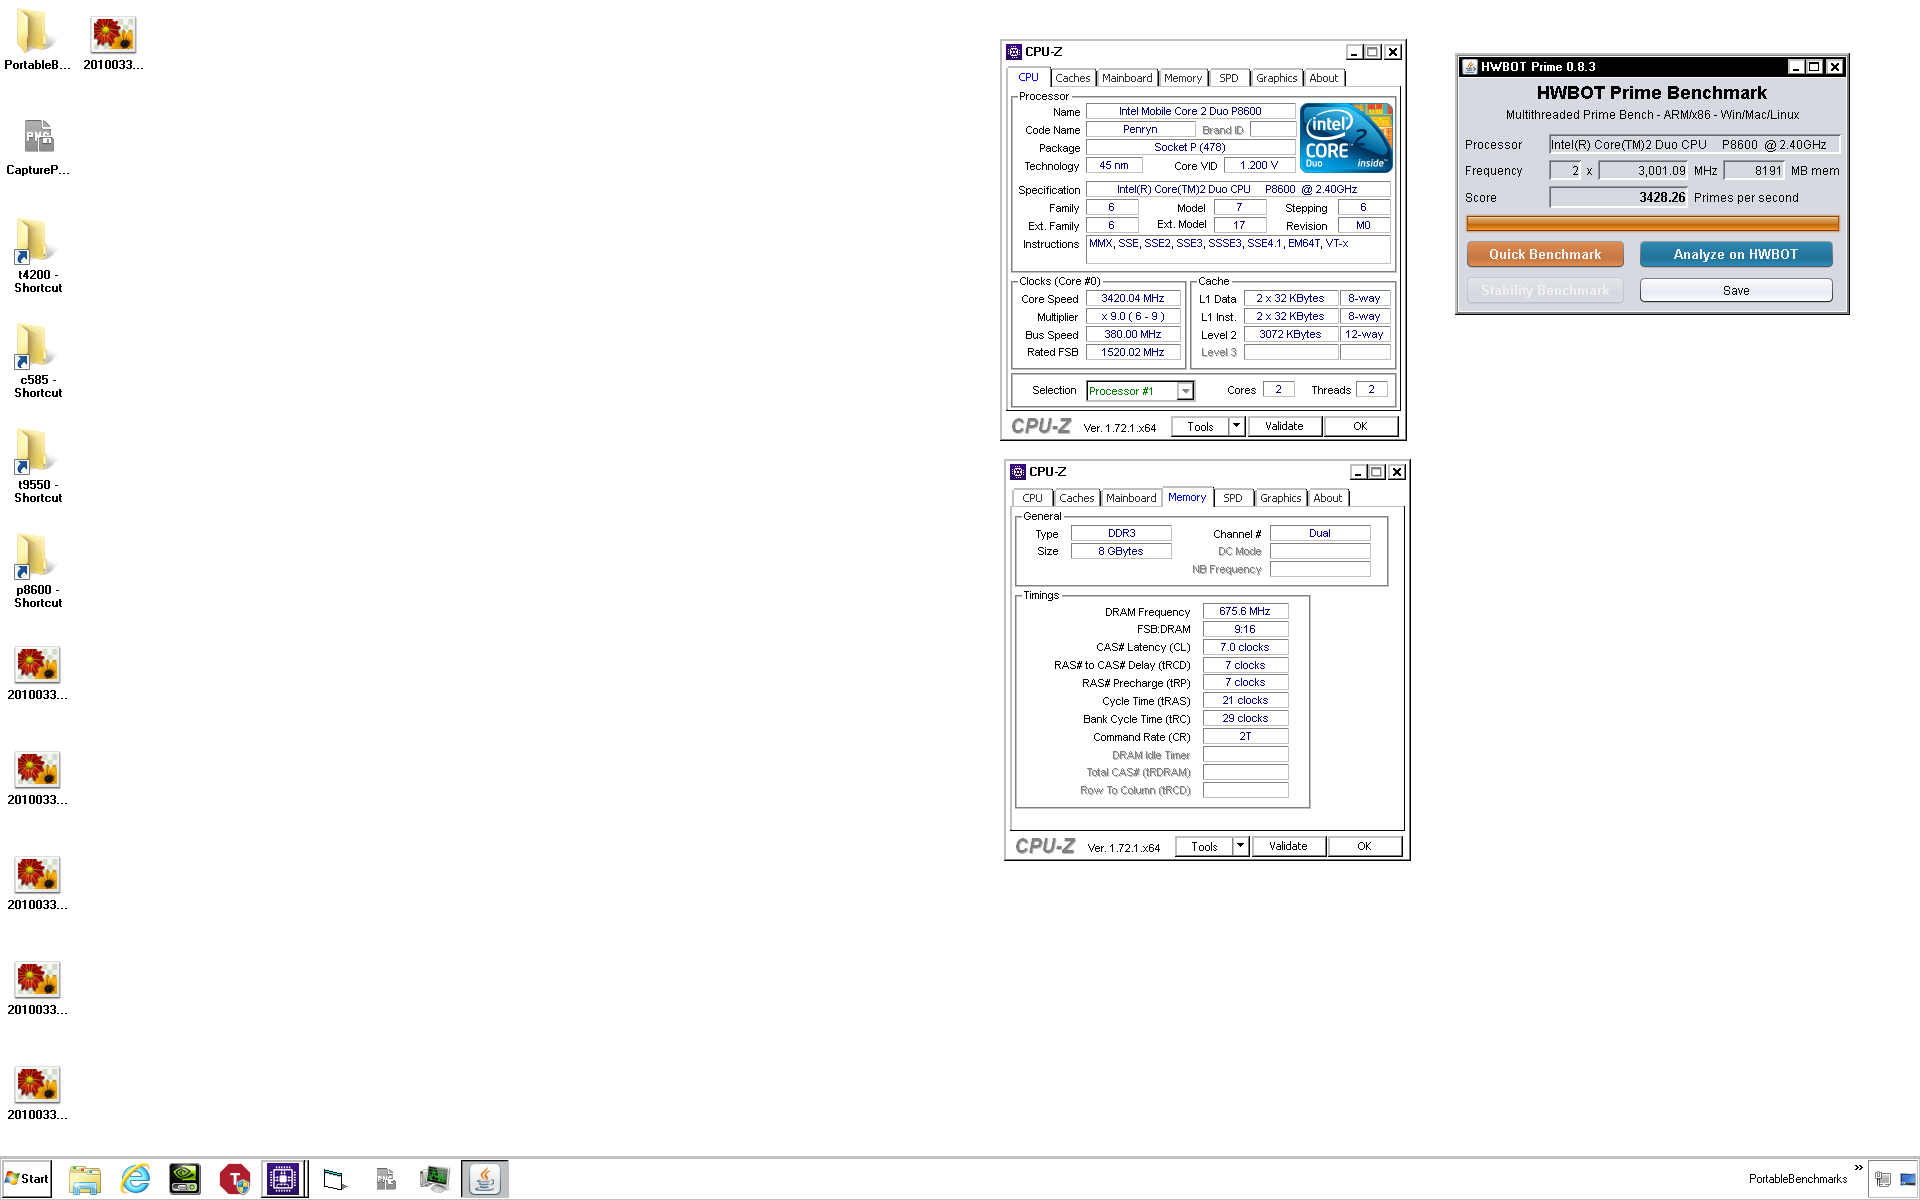Click the Instructions list field
Image resolution: width=1920 pixels, height=1200 pixels.
[1238, 249]
